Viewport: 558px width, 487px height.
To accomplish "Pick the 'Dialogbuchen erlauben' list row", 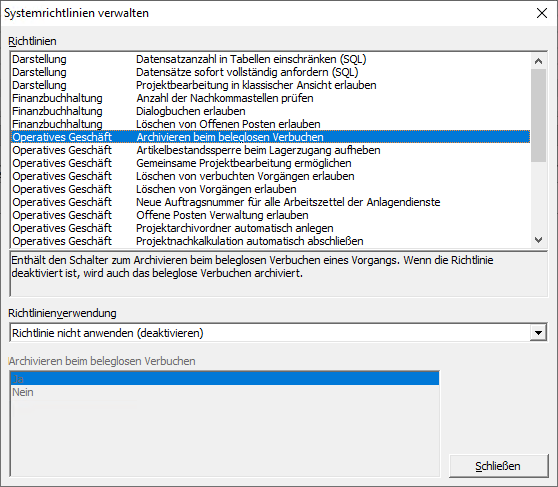I will pyautogui.click(x=270, y=111).
